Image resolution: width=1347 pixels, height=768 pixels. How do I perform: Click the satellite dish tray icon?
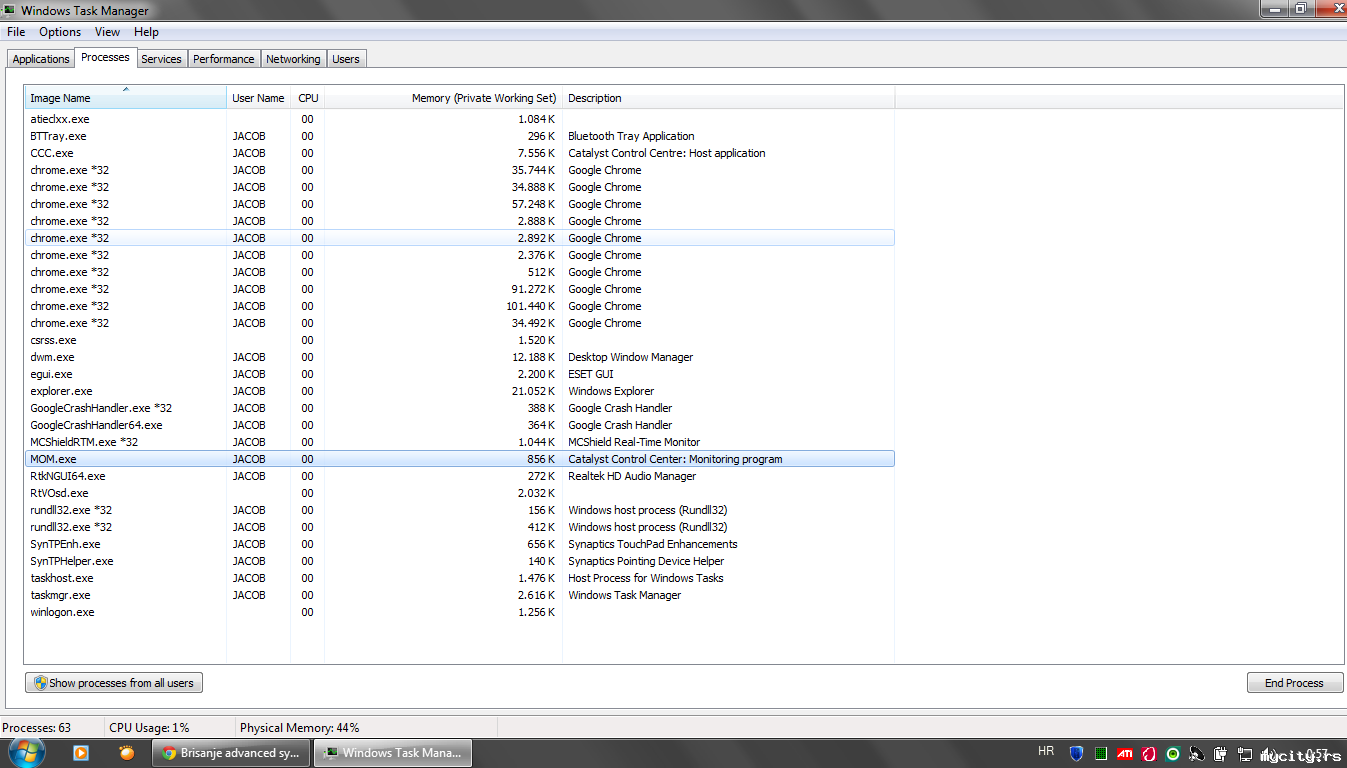pyautogui.click(x=1197, y=753)
